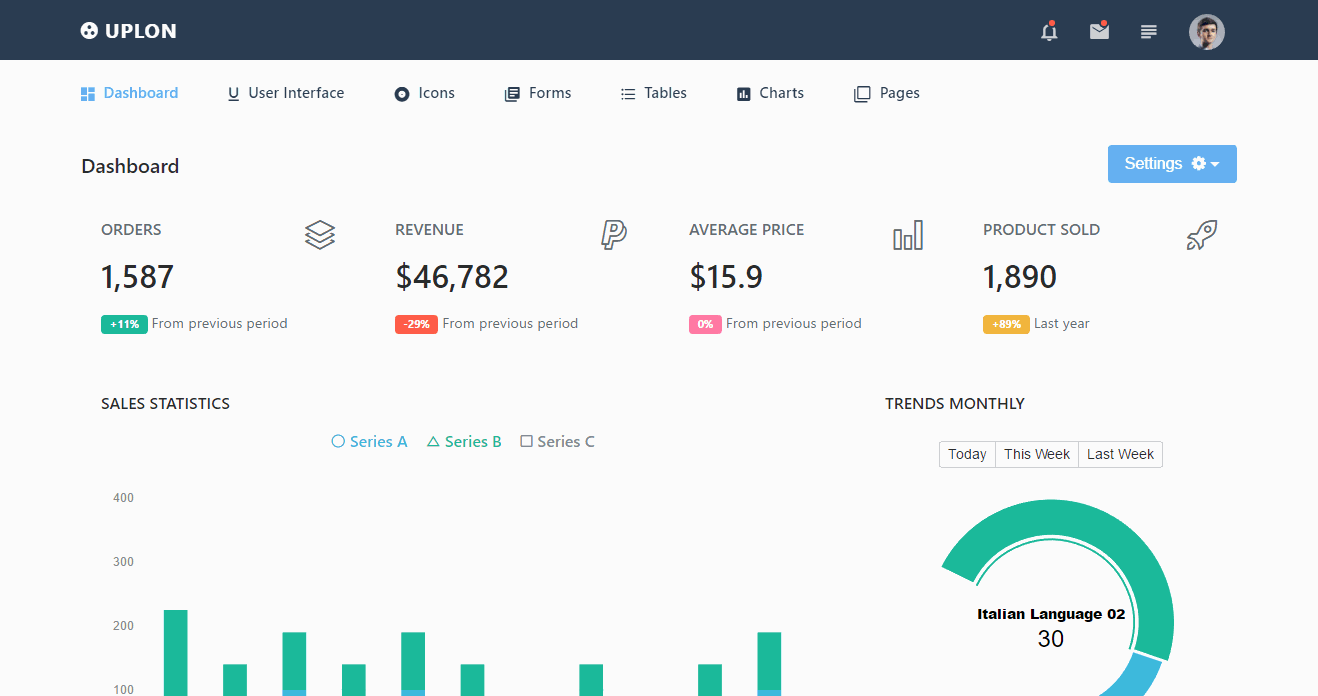Click the Orders layers stack icon
1318x696 pixels.
tap(320, 235)
